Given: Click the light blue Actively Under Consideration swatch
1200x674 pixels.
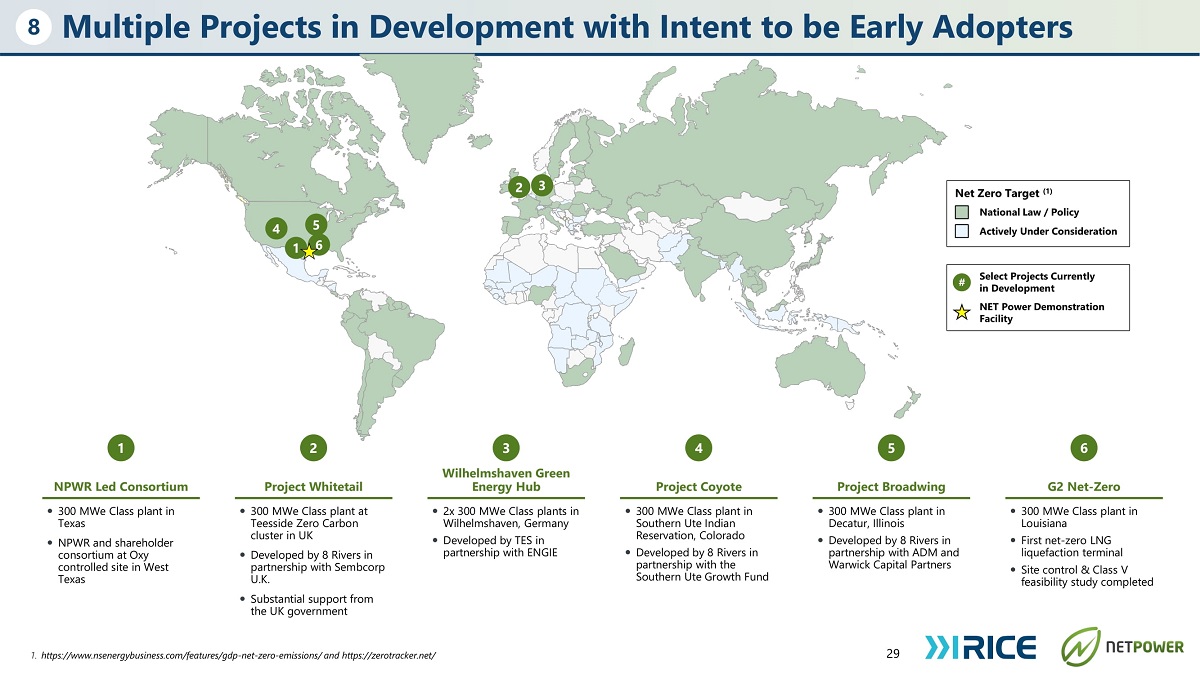Looking at the screenshot, I should coord(961,231).
